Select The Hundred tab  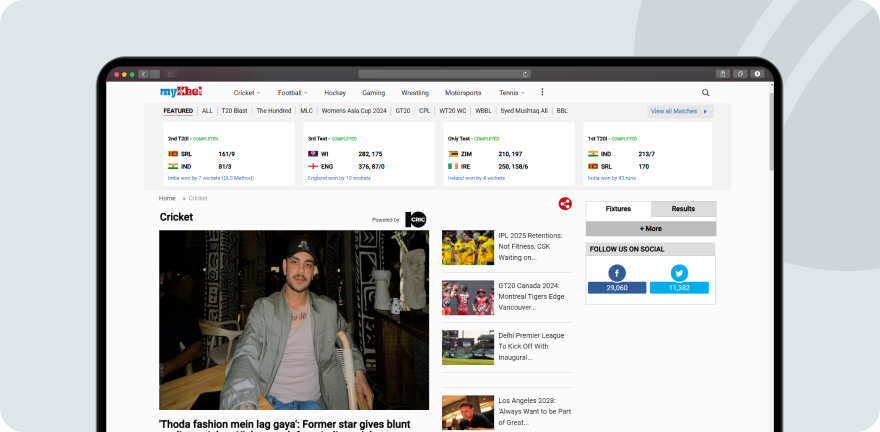click(x=274, y=111)
